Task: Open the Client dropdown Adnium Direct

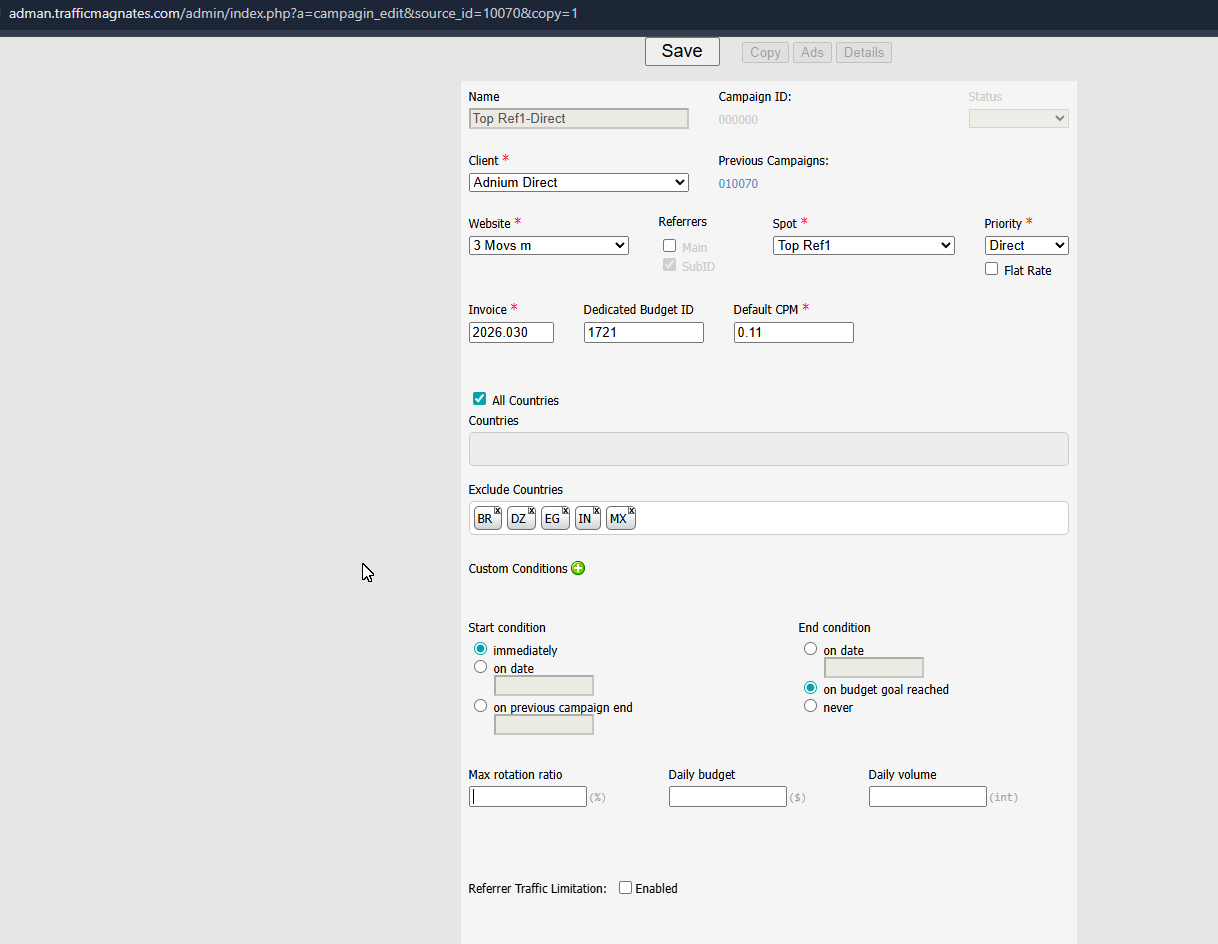Action: point(579,182)
